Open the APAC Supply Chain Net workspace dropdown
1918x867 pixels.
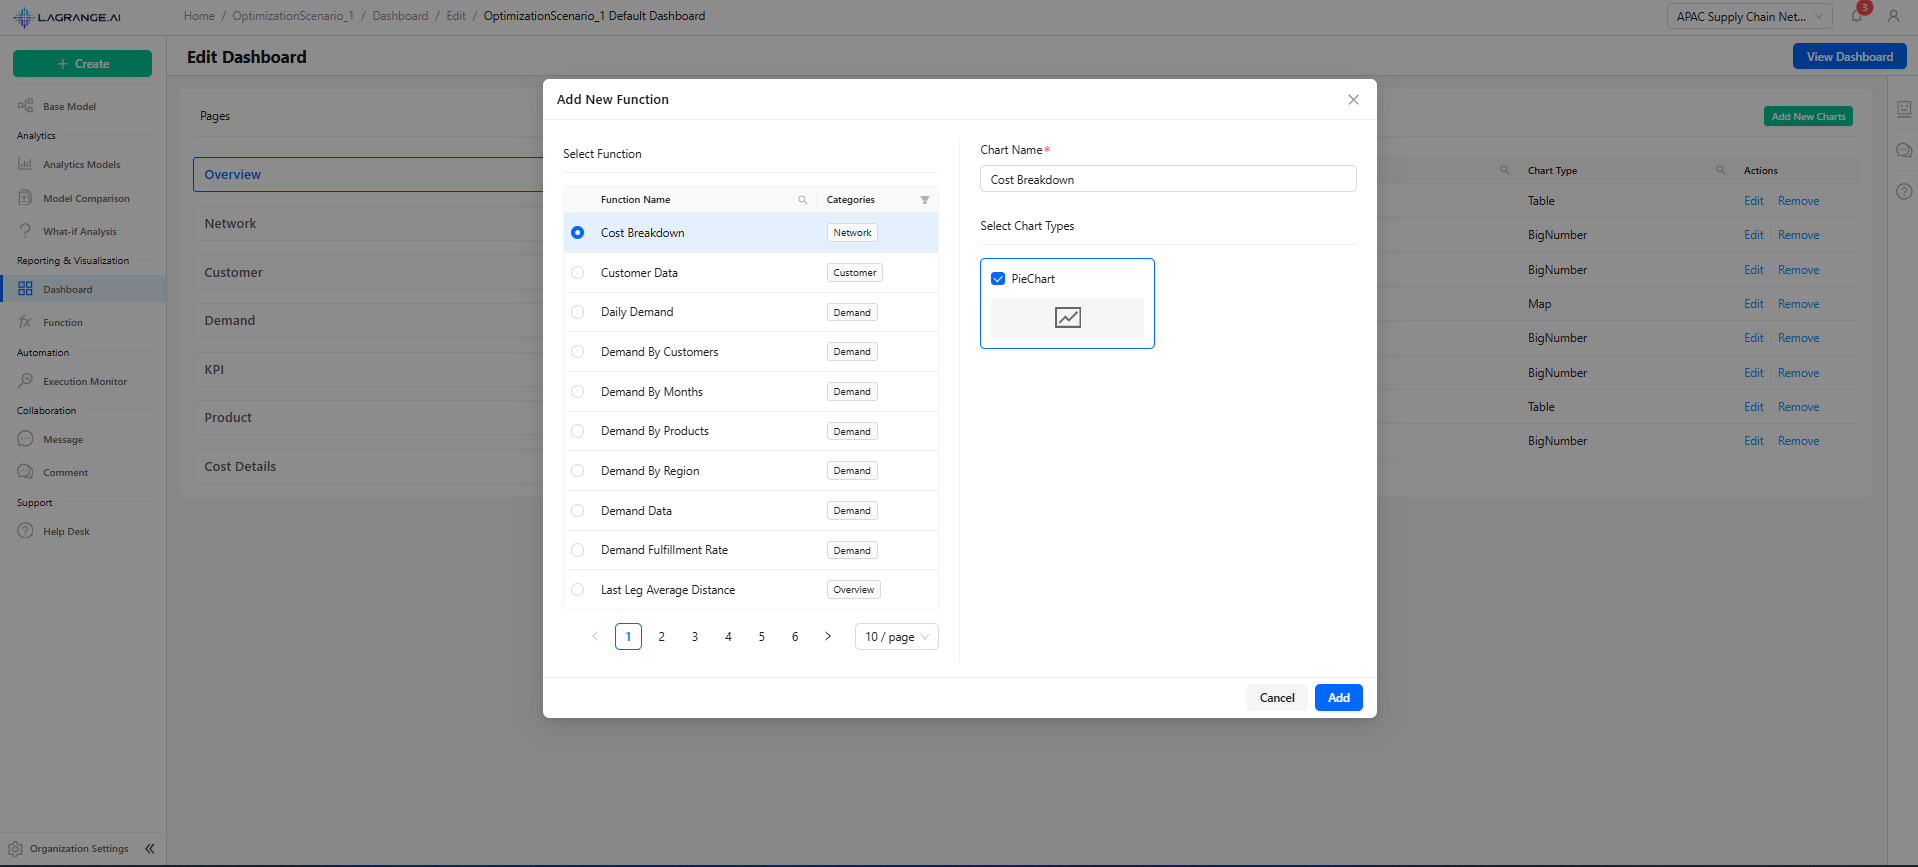(x=1748, y=17)
